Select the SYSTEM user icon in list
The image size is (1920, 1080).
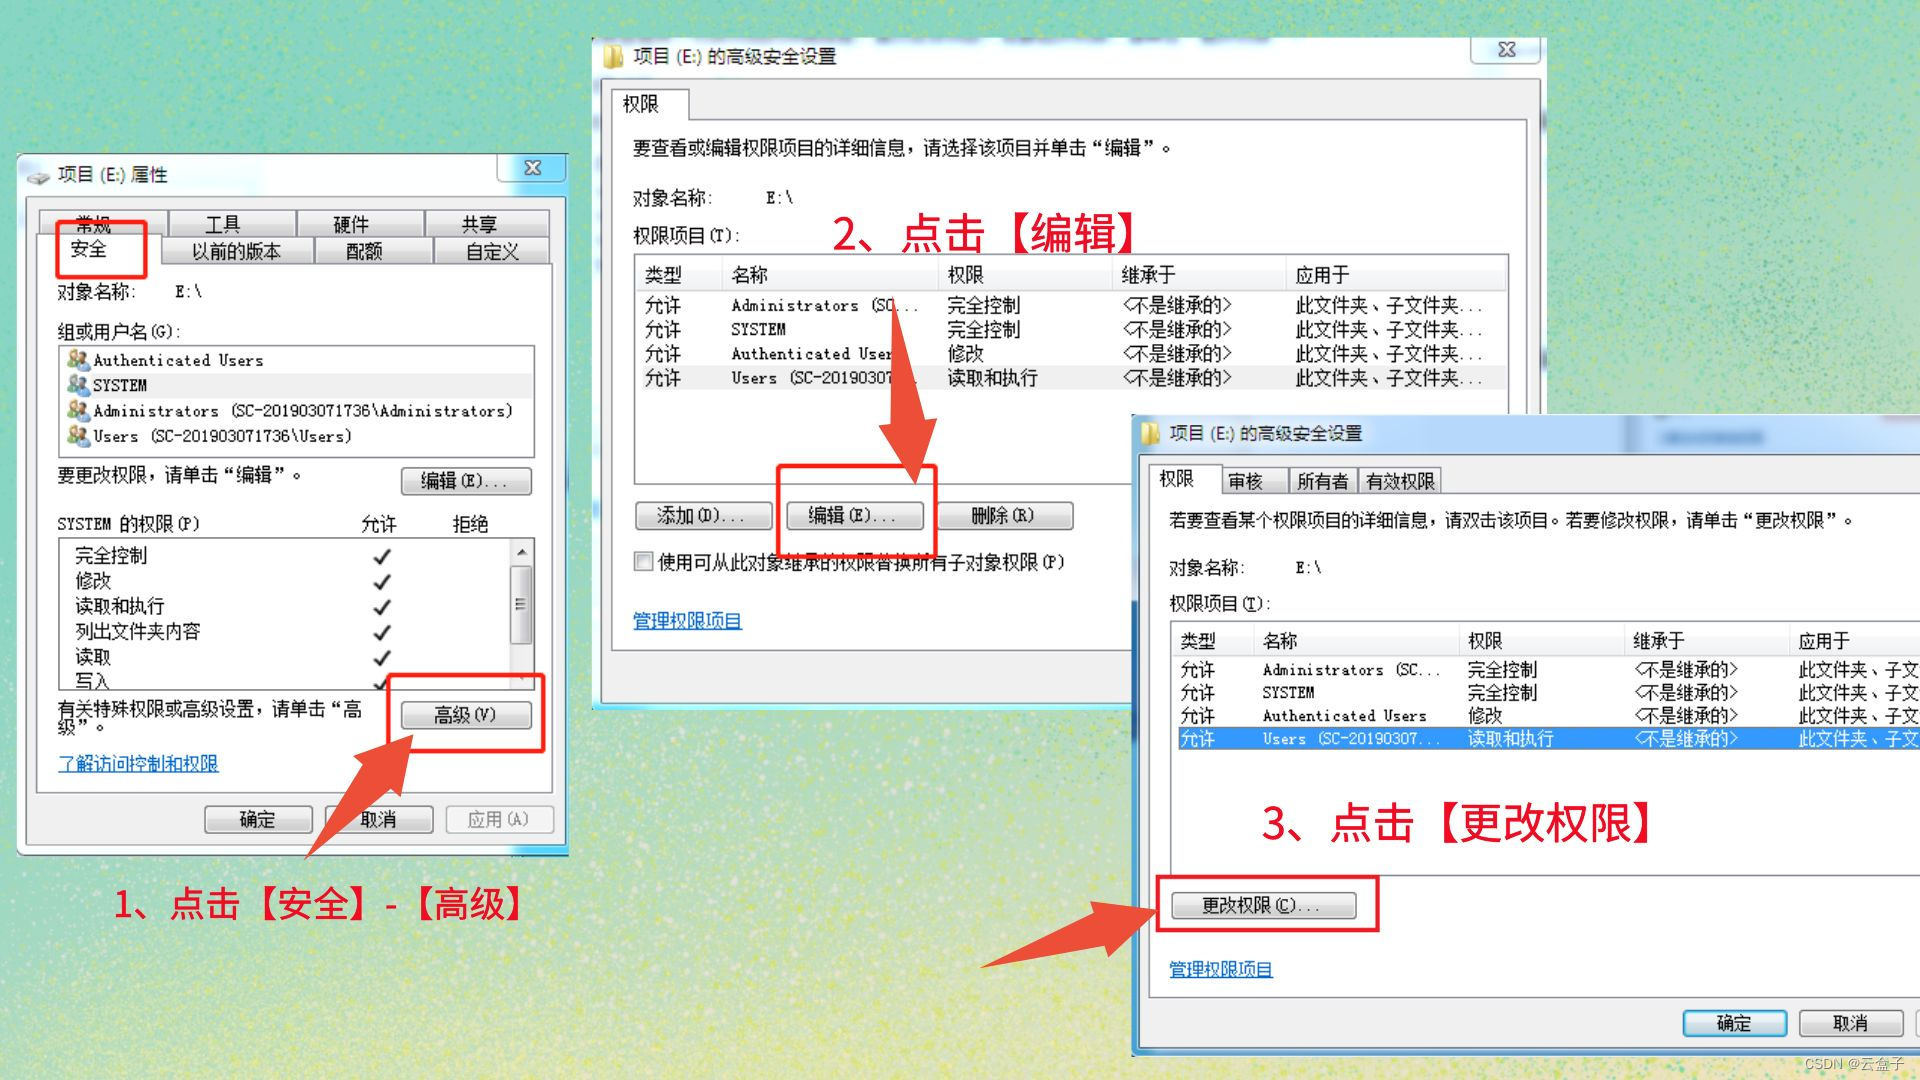pos(77,385)
